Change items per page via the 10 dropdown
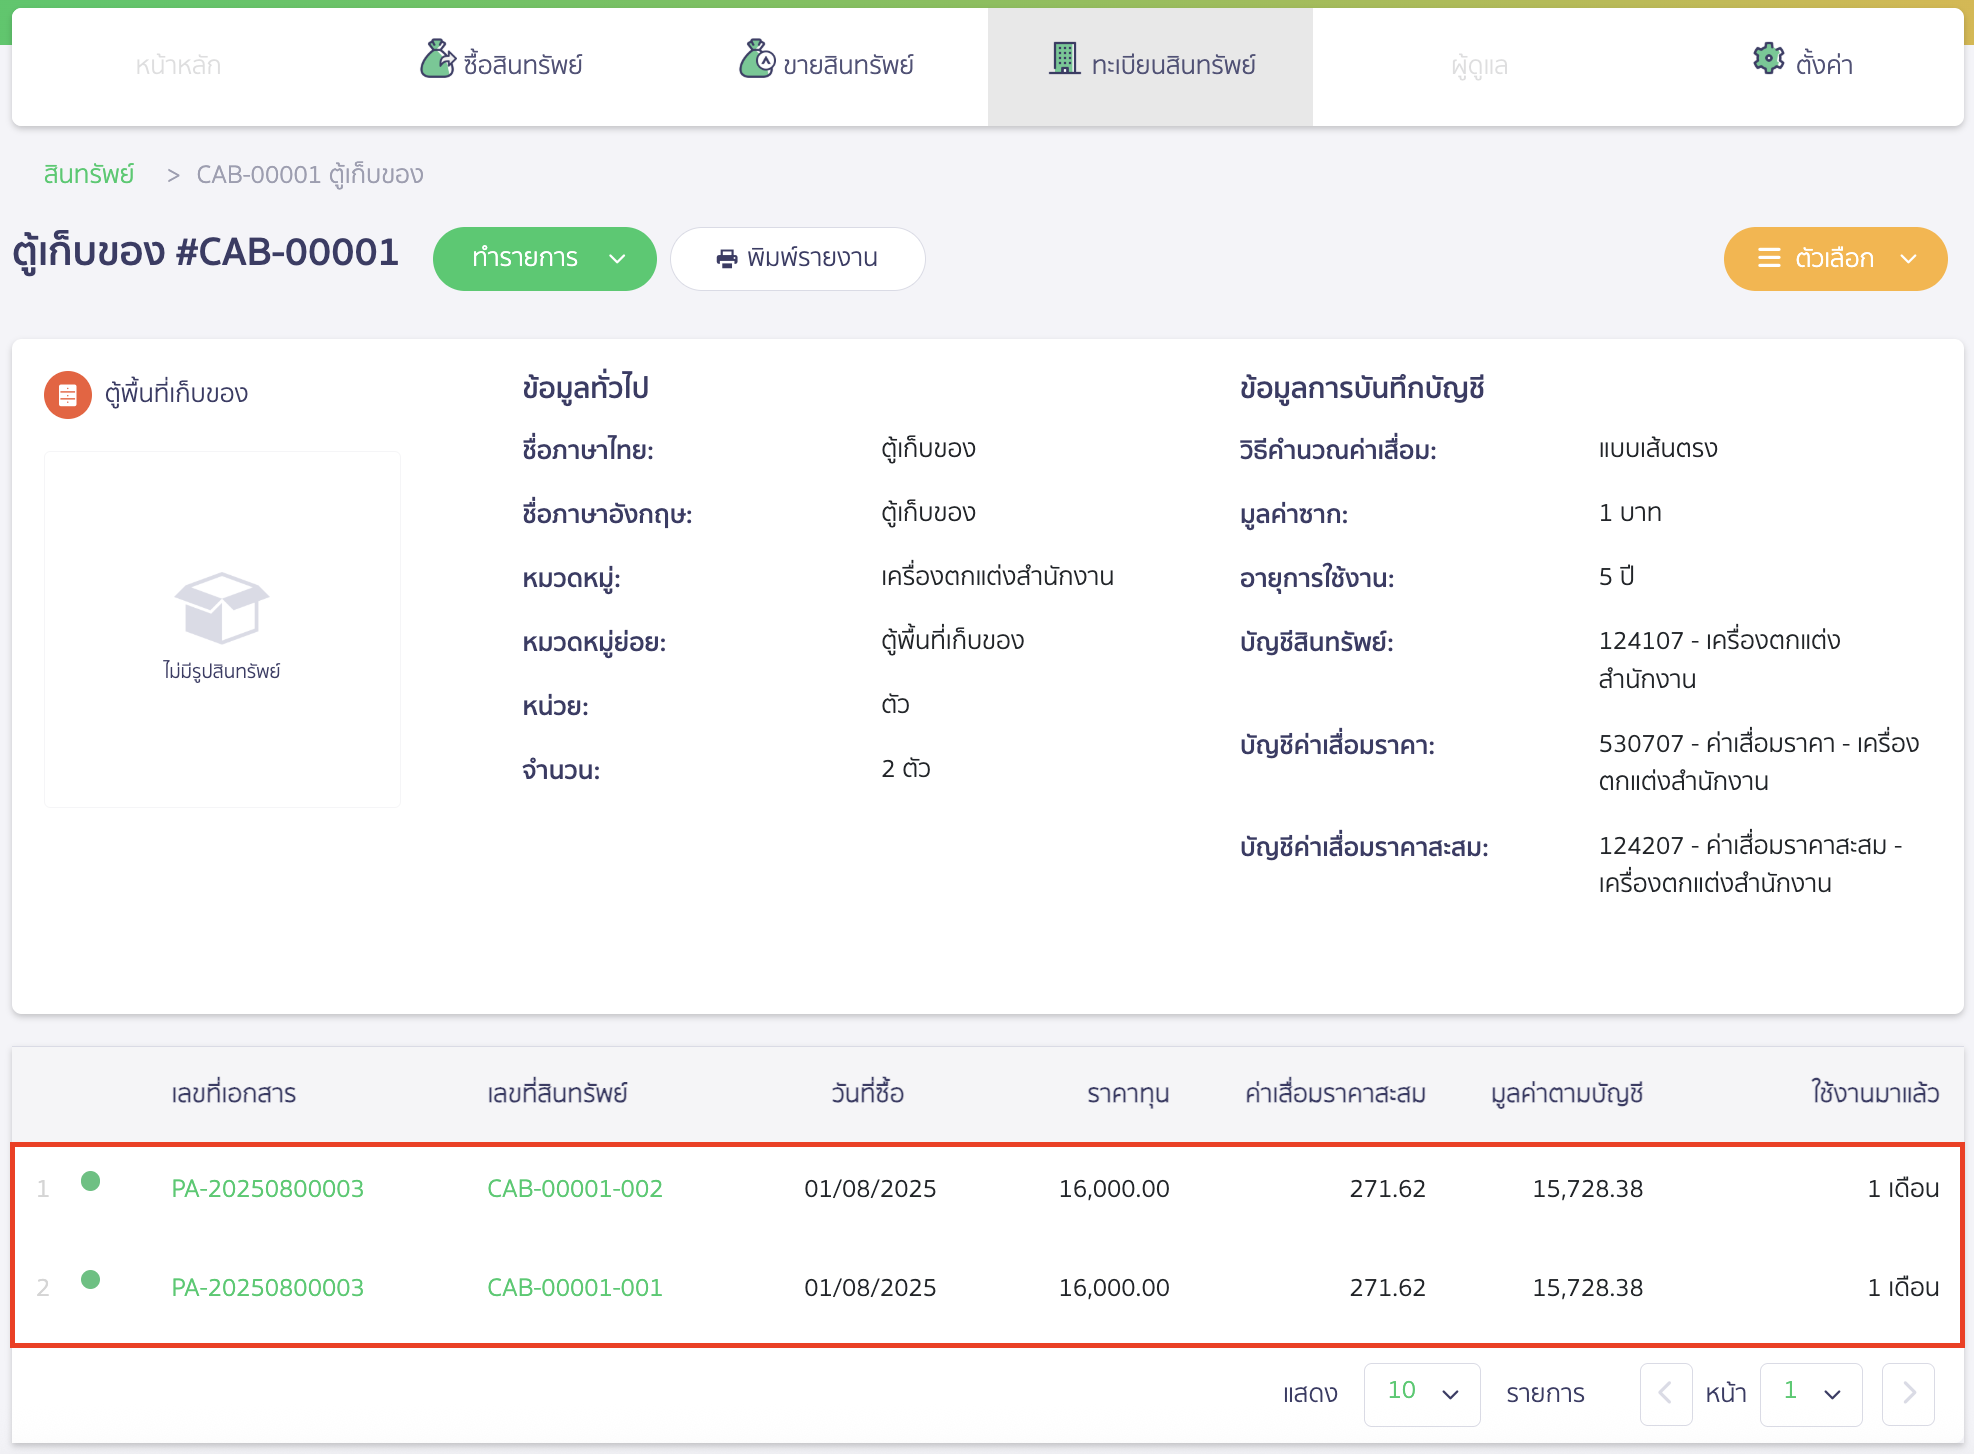The height and width of the screenshot is (1454, 1974). (x=1421, y=1393)
